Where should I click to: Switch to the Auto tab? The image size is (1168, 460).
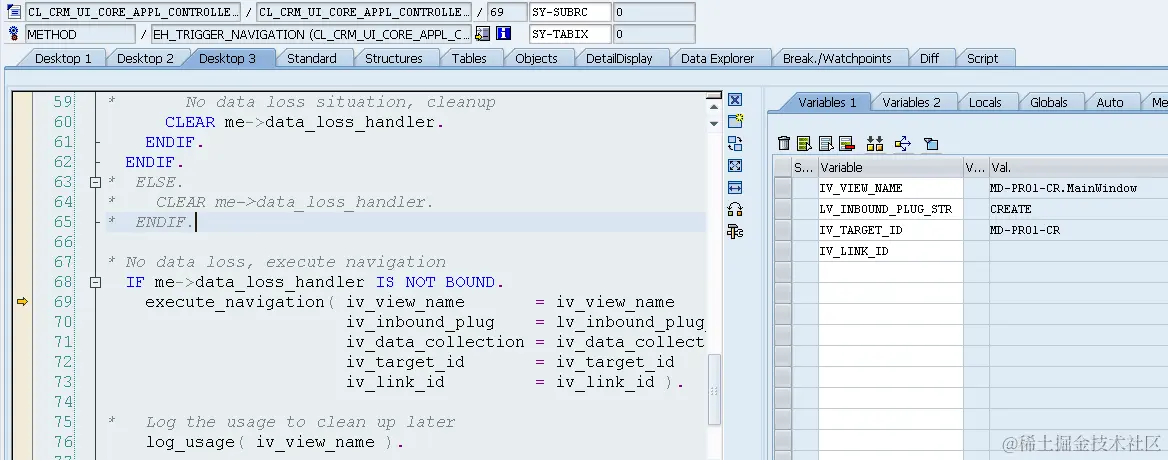pyautogui.click(x=1109, y=103)
